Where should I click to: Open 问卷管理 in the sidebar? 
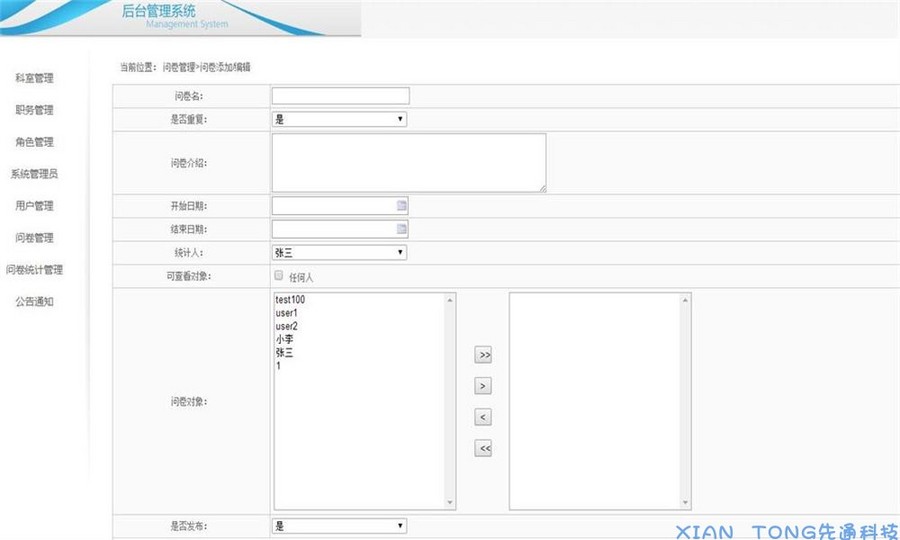[34, 238]
